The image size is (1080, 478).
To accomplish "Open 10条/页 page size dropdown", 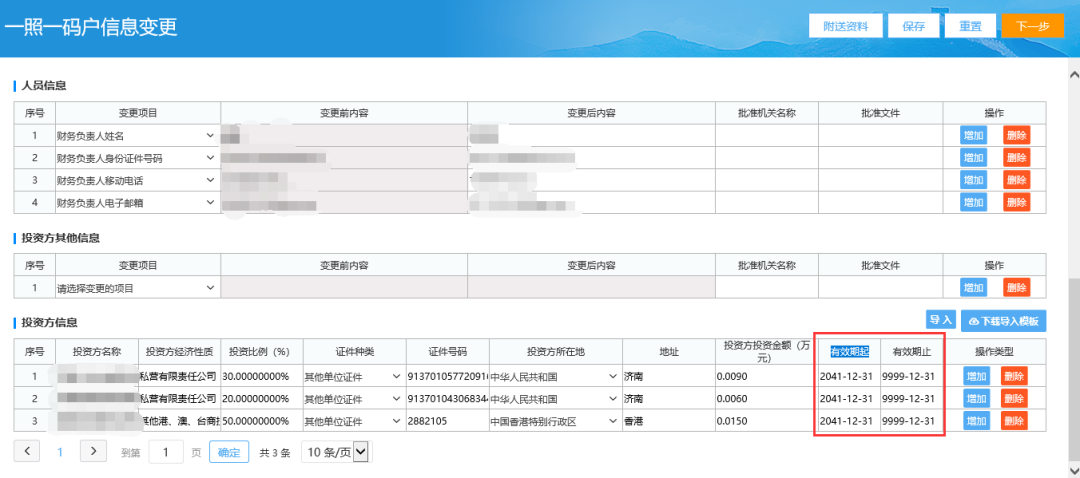I will click(x=335, y=452).
